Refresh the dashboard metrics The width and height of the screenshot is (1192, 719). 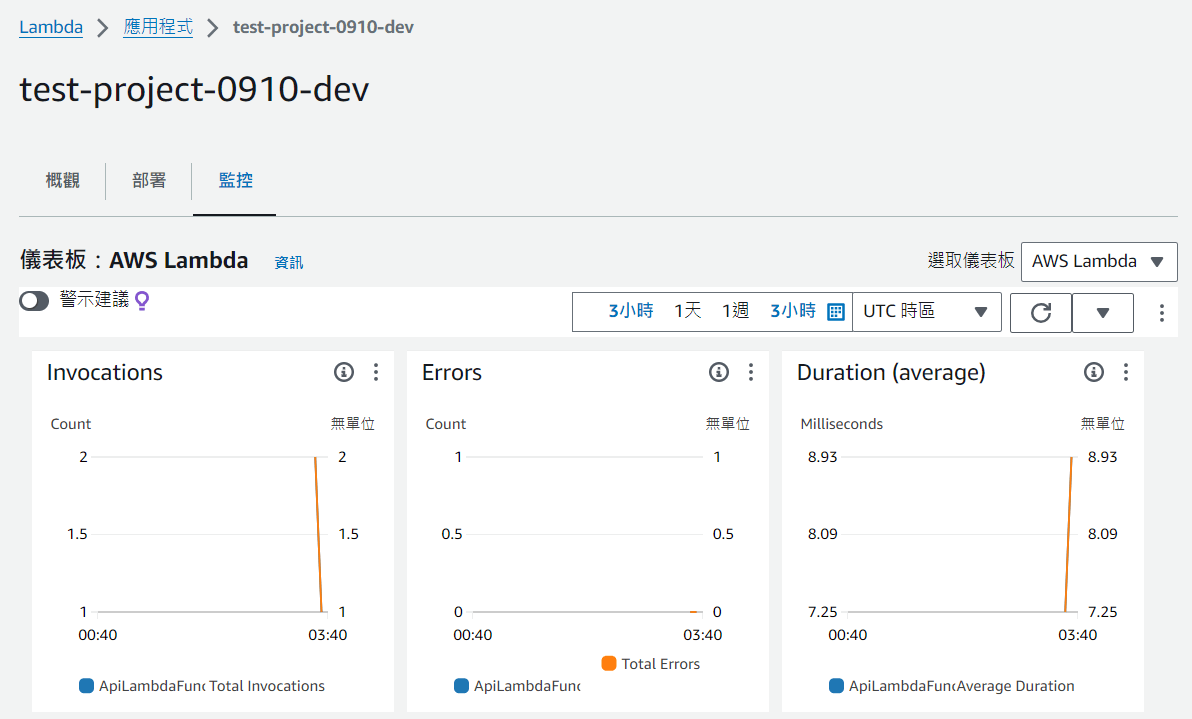tap(1040, 312)
